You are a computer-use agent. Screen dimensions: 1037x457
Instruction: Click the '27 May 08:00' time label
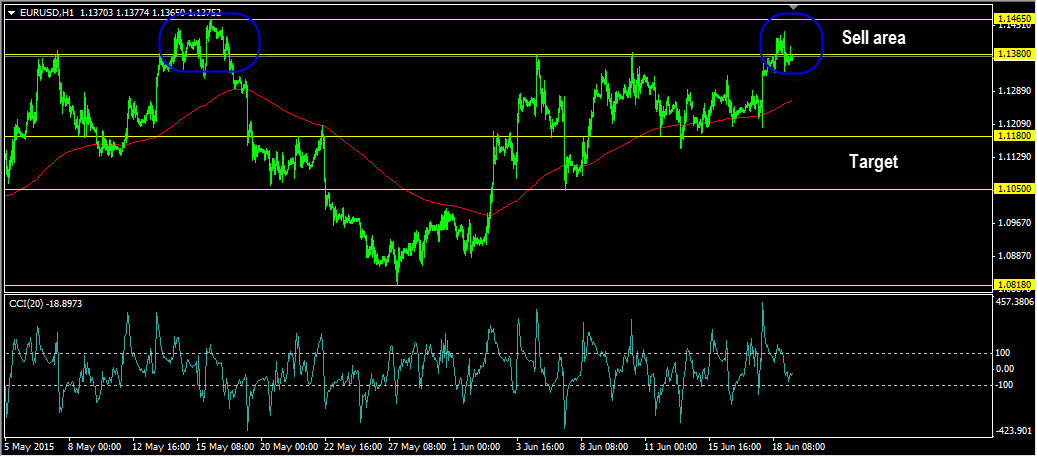tap(417, 446)
